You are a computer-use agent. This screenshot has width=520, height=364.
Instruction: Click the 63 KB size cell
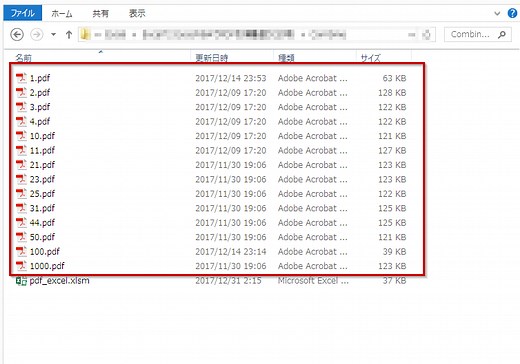click(394, 78)
